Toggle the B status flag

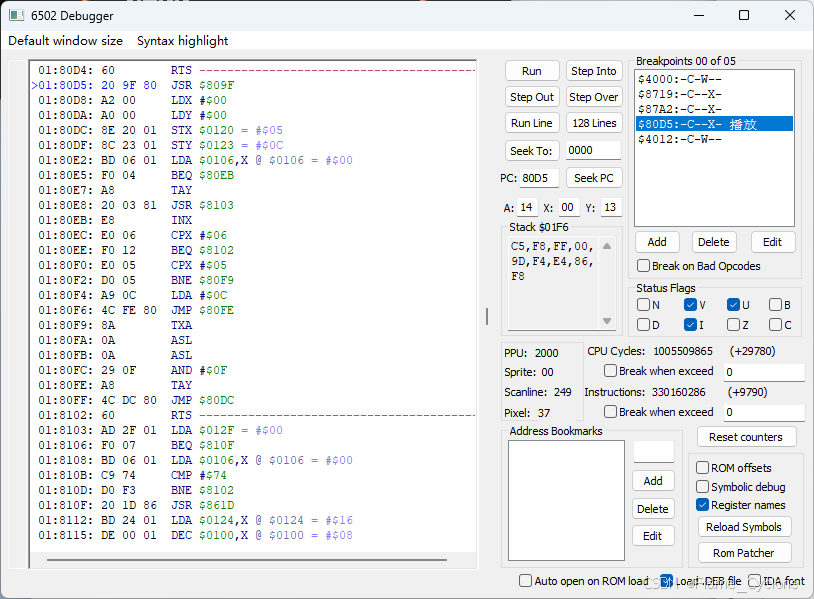776,305
